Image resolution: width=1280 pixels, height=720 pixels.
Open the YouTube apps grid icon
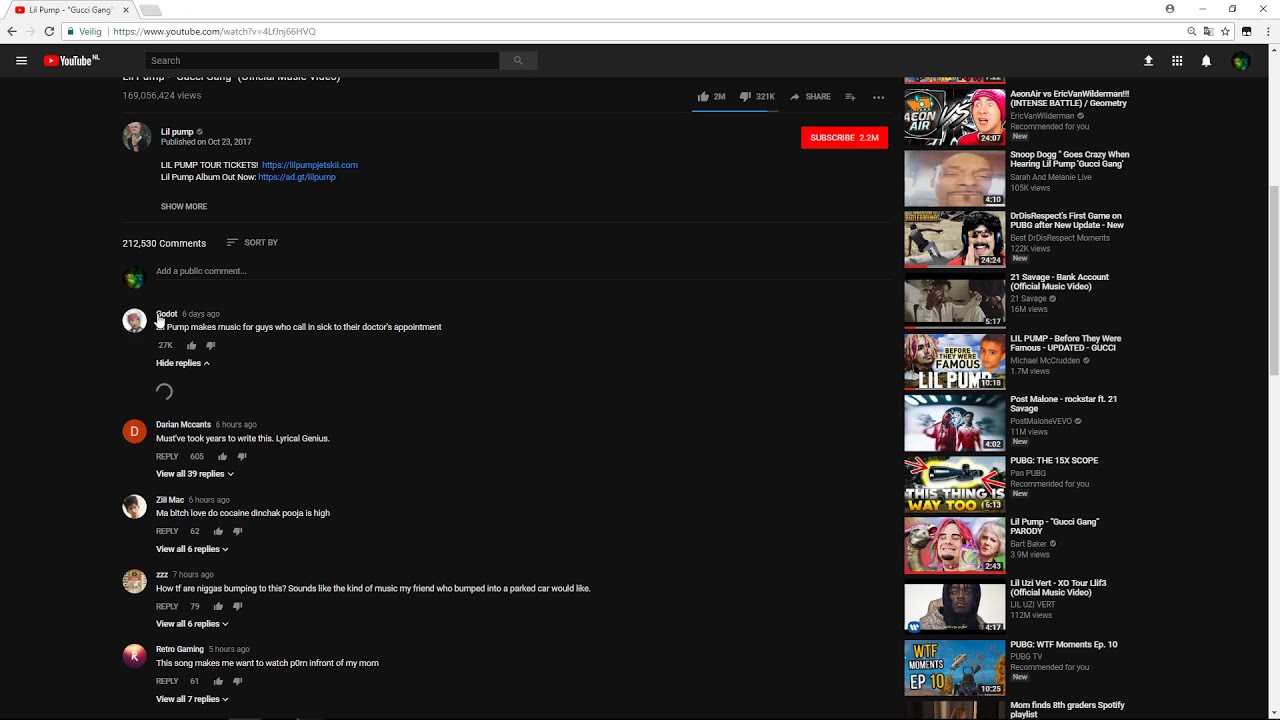tap(1177, 61)
